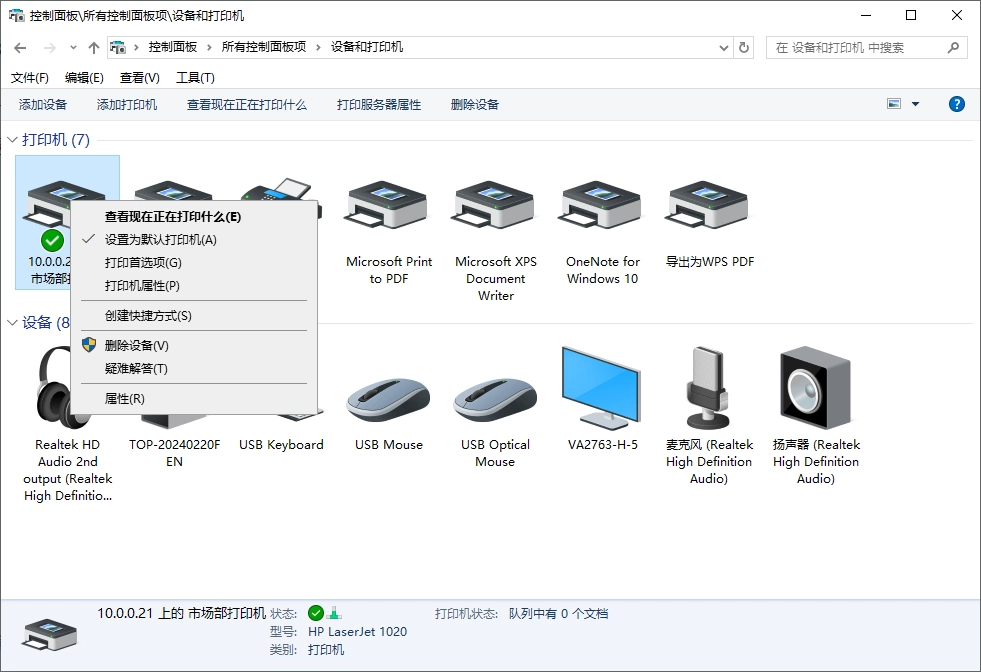Choose 创建快捷方式(S) from context menu
This screenshot has height=672, width=981.
[193, 316]
